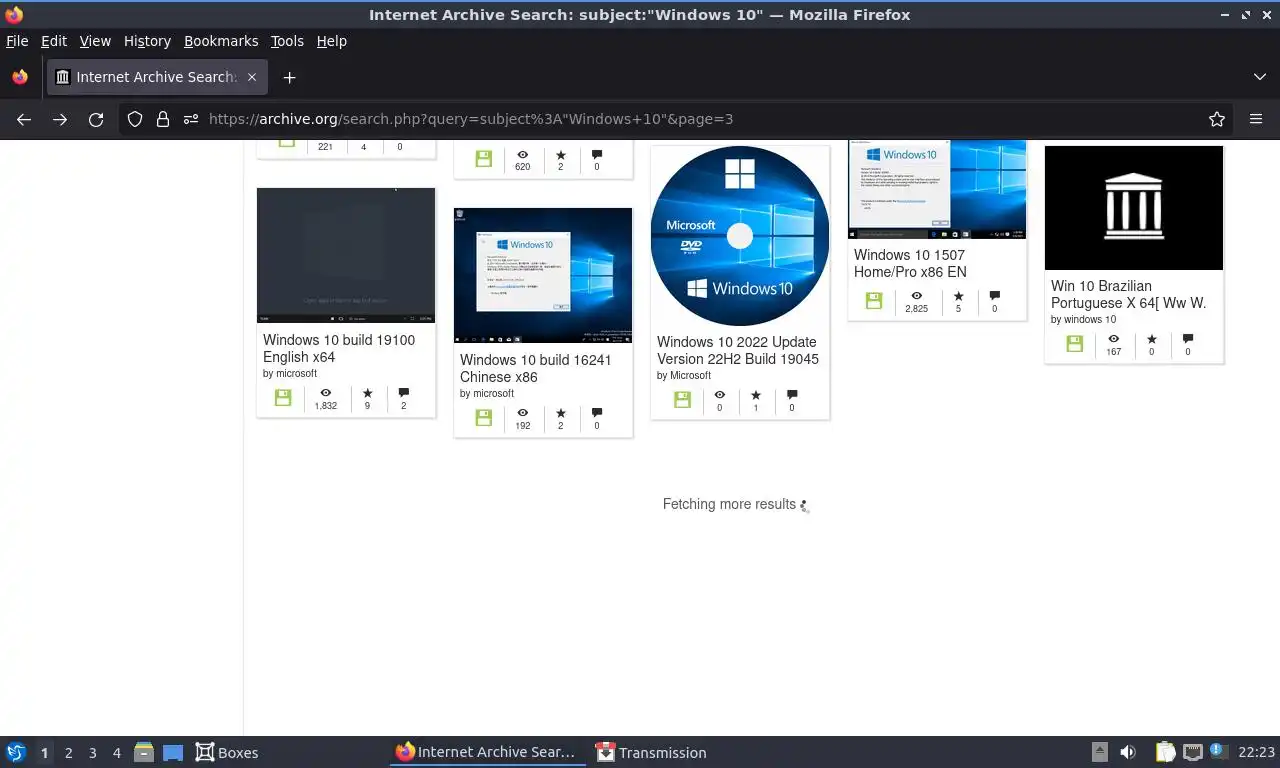
Task: View site security lock info
Action: 163,119
